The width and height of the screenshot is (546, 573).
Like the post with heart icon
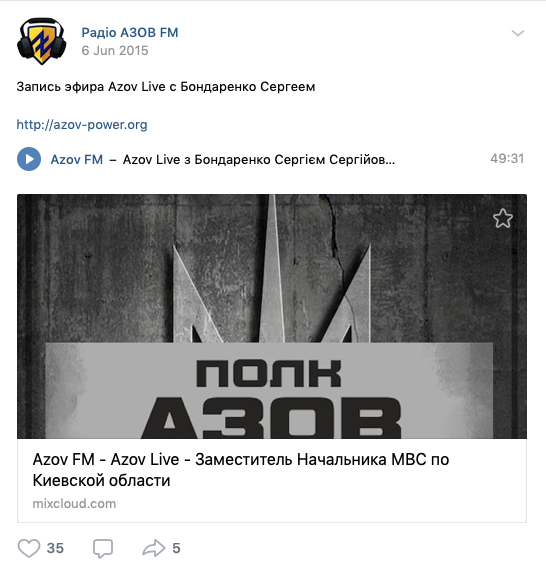pos(29,548)
